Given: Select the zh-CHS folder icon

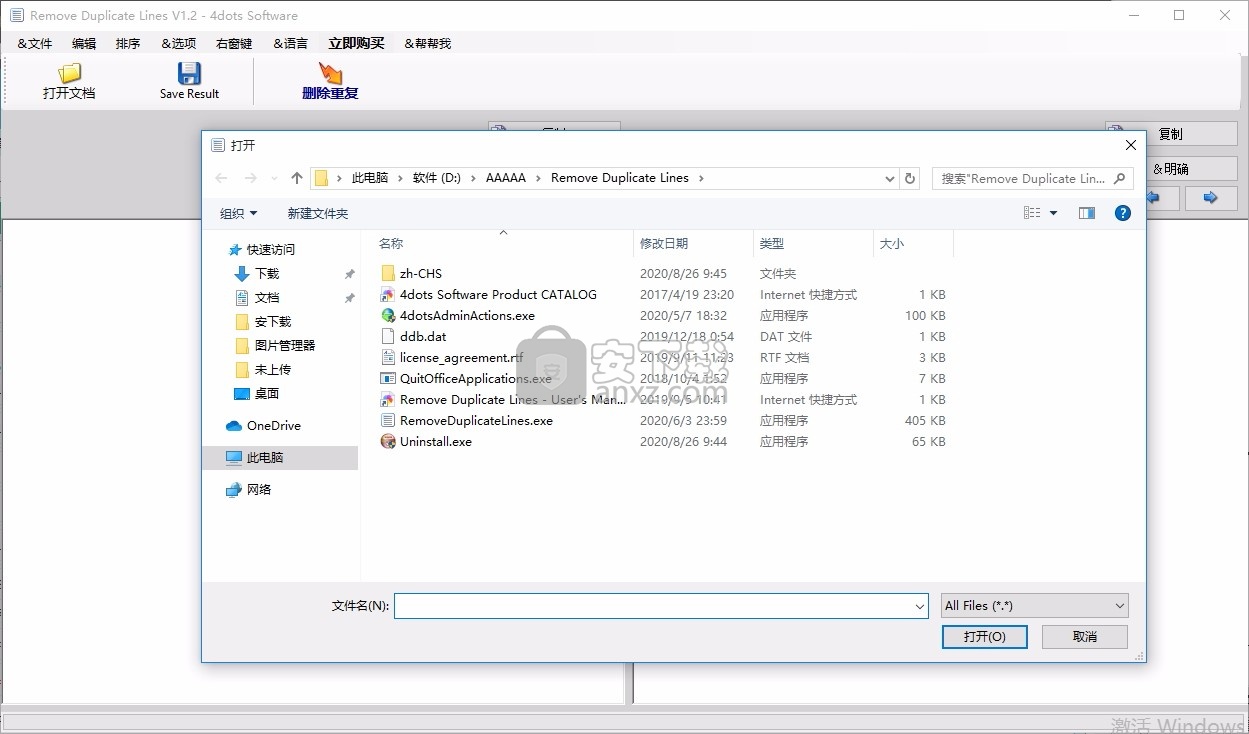Looking at the screenshot, I should (389, 273).
